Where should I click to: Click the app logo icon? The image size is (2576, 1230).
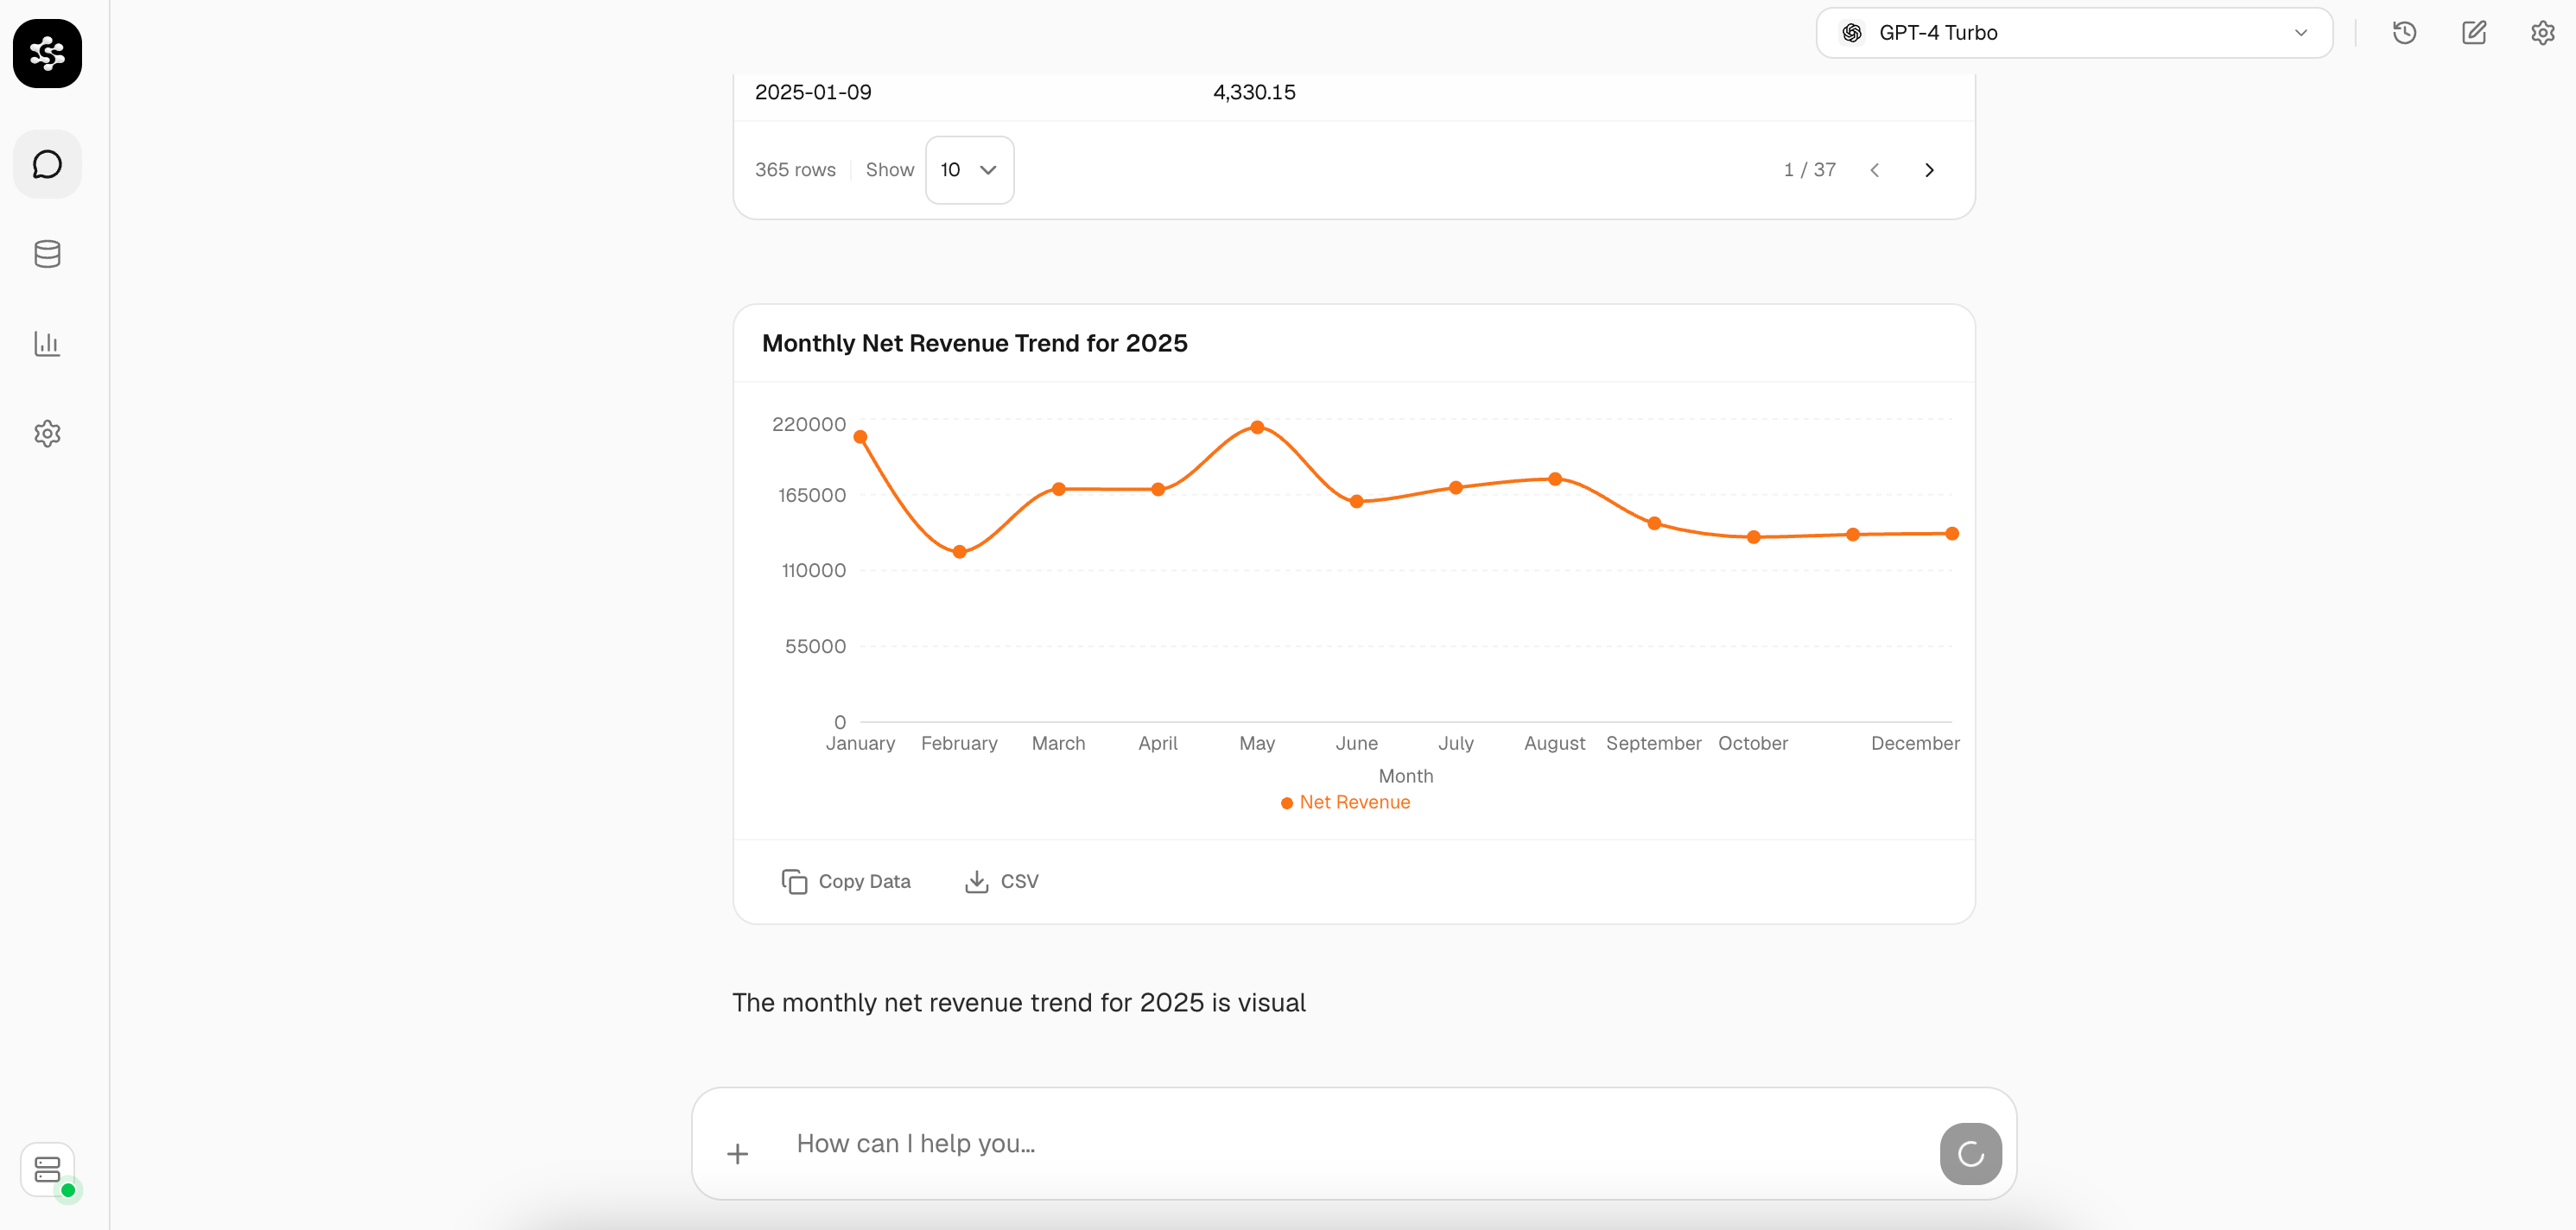[x=47, y=53]
